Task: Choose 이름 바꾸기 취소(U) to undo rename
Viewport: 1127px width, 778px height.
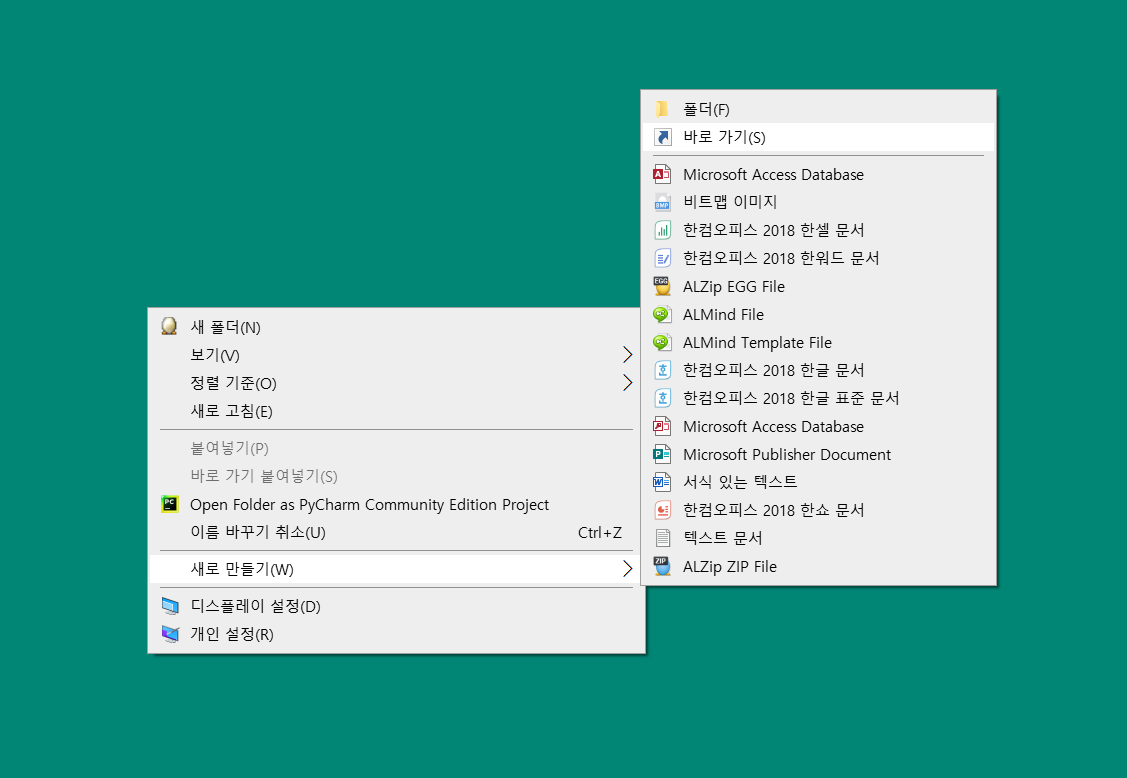Action: click(x=396, y=532)
